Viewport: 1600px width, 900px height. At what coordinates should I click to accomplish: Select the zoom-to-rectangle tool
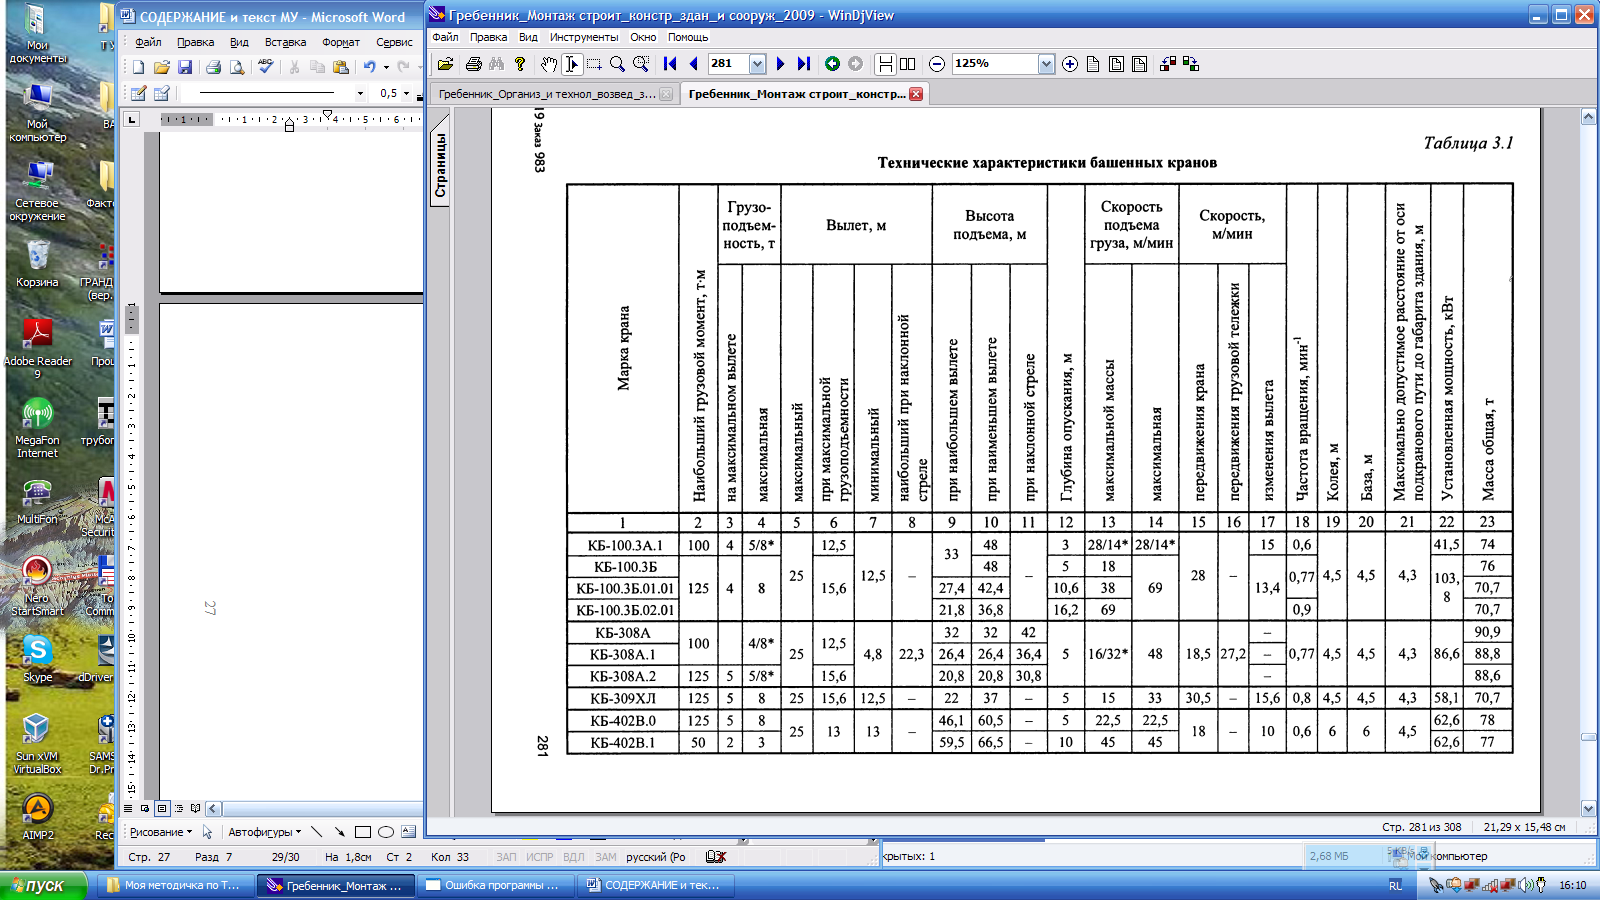click(x=641, y=64)
